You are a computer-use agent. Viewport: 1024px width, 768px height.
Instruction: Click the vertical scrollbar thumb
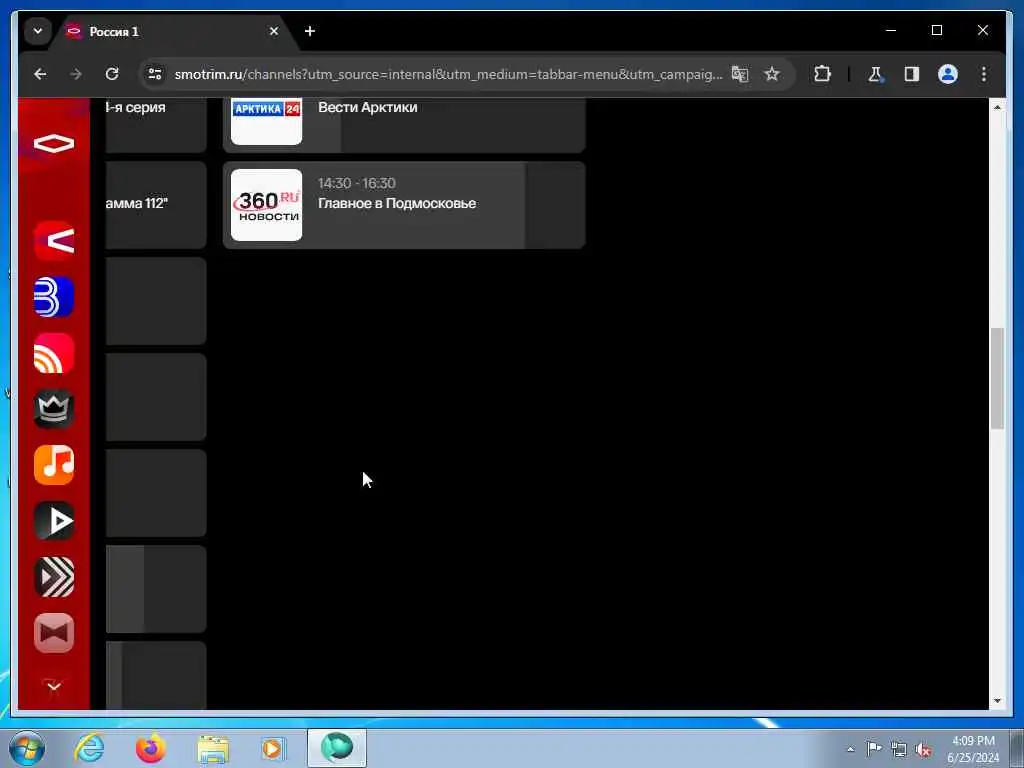(x=997, y=379)
